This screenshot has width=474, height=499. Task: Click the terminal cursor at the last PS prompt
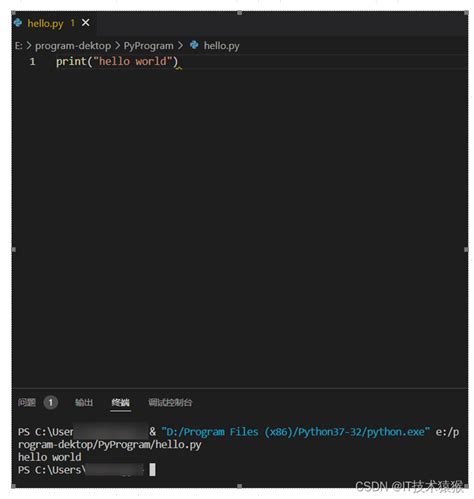point(152,470)
